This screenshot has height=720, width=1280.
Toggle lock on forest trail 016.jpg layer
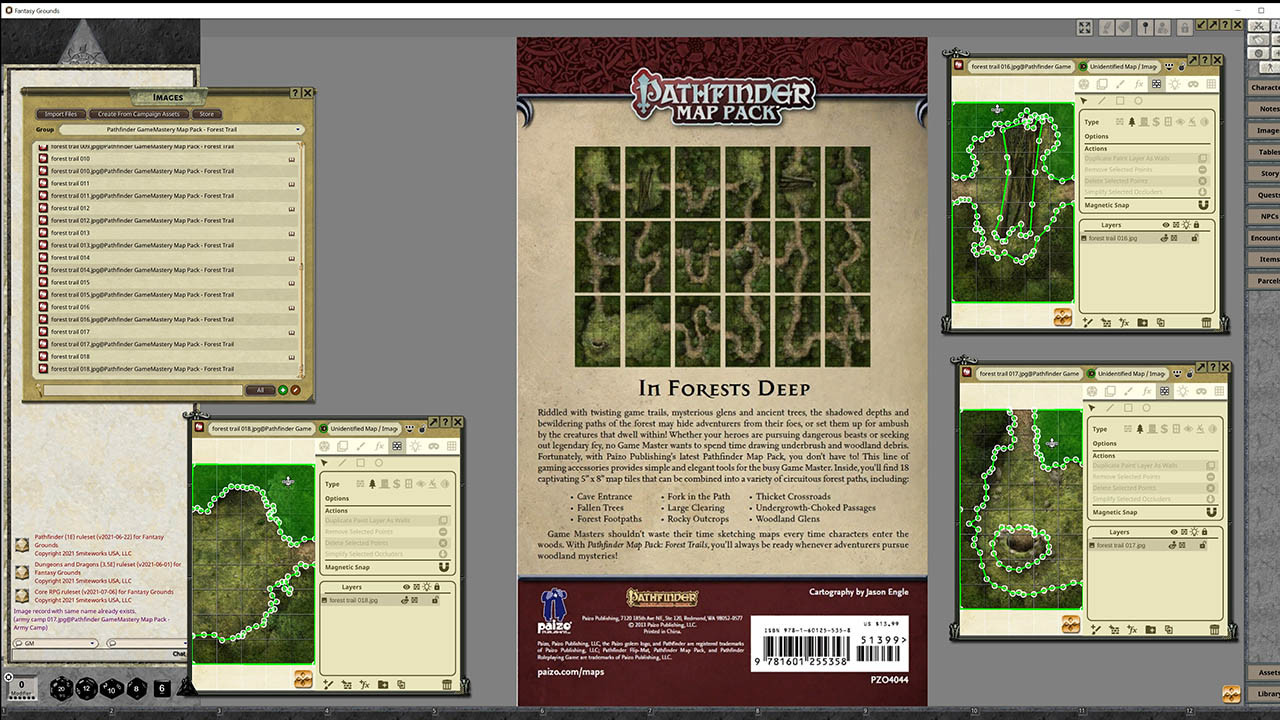click(1196, 238)
